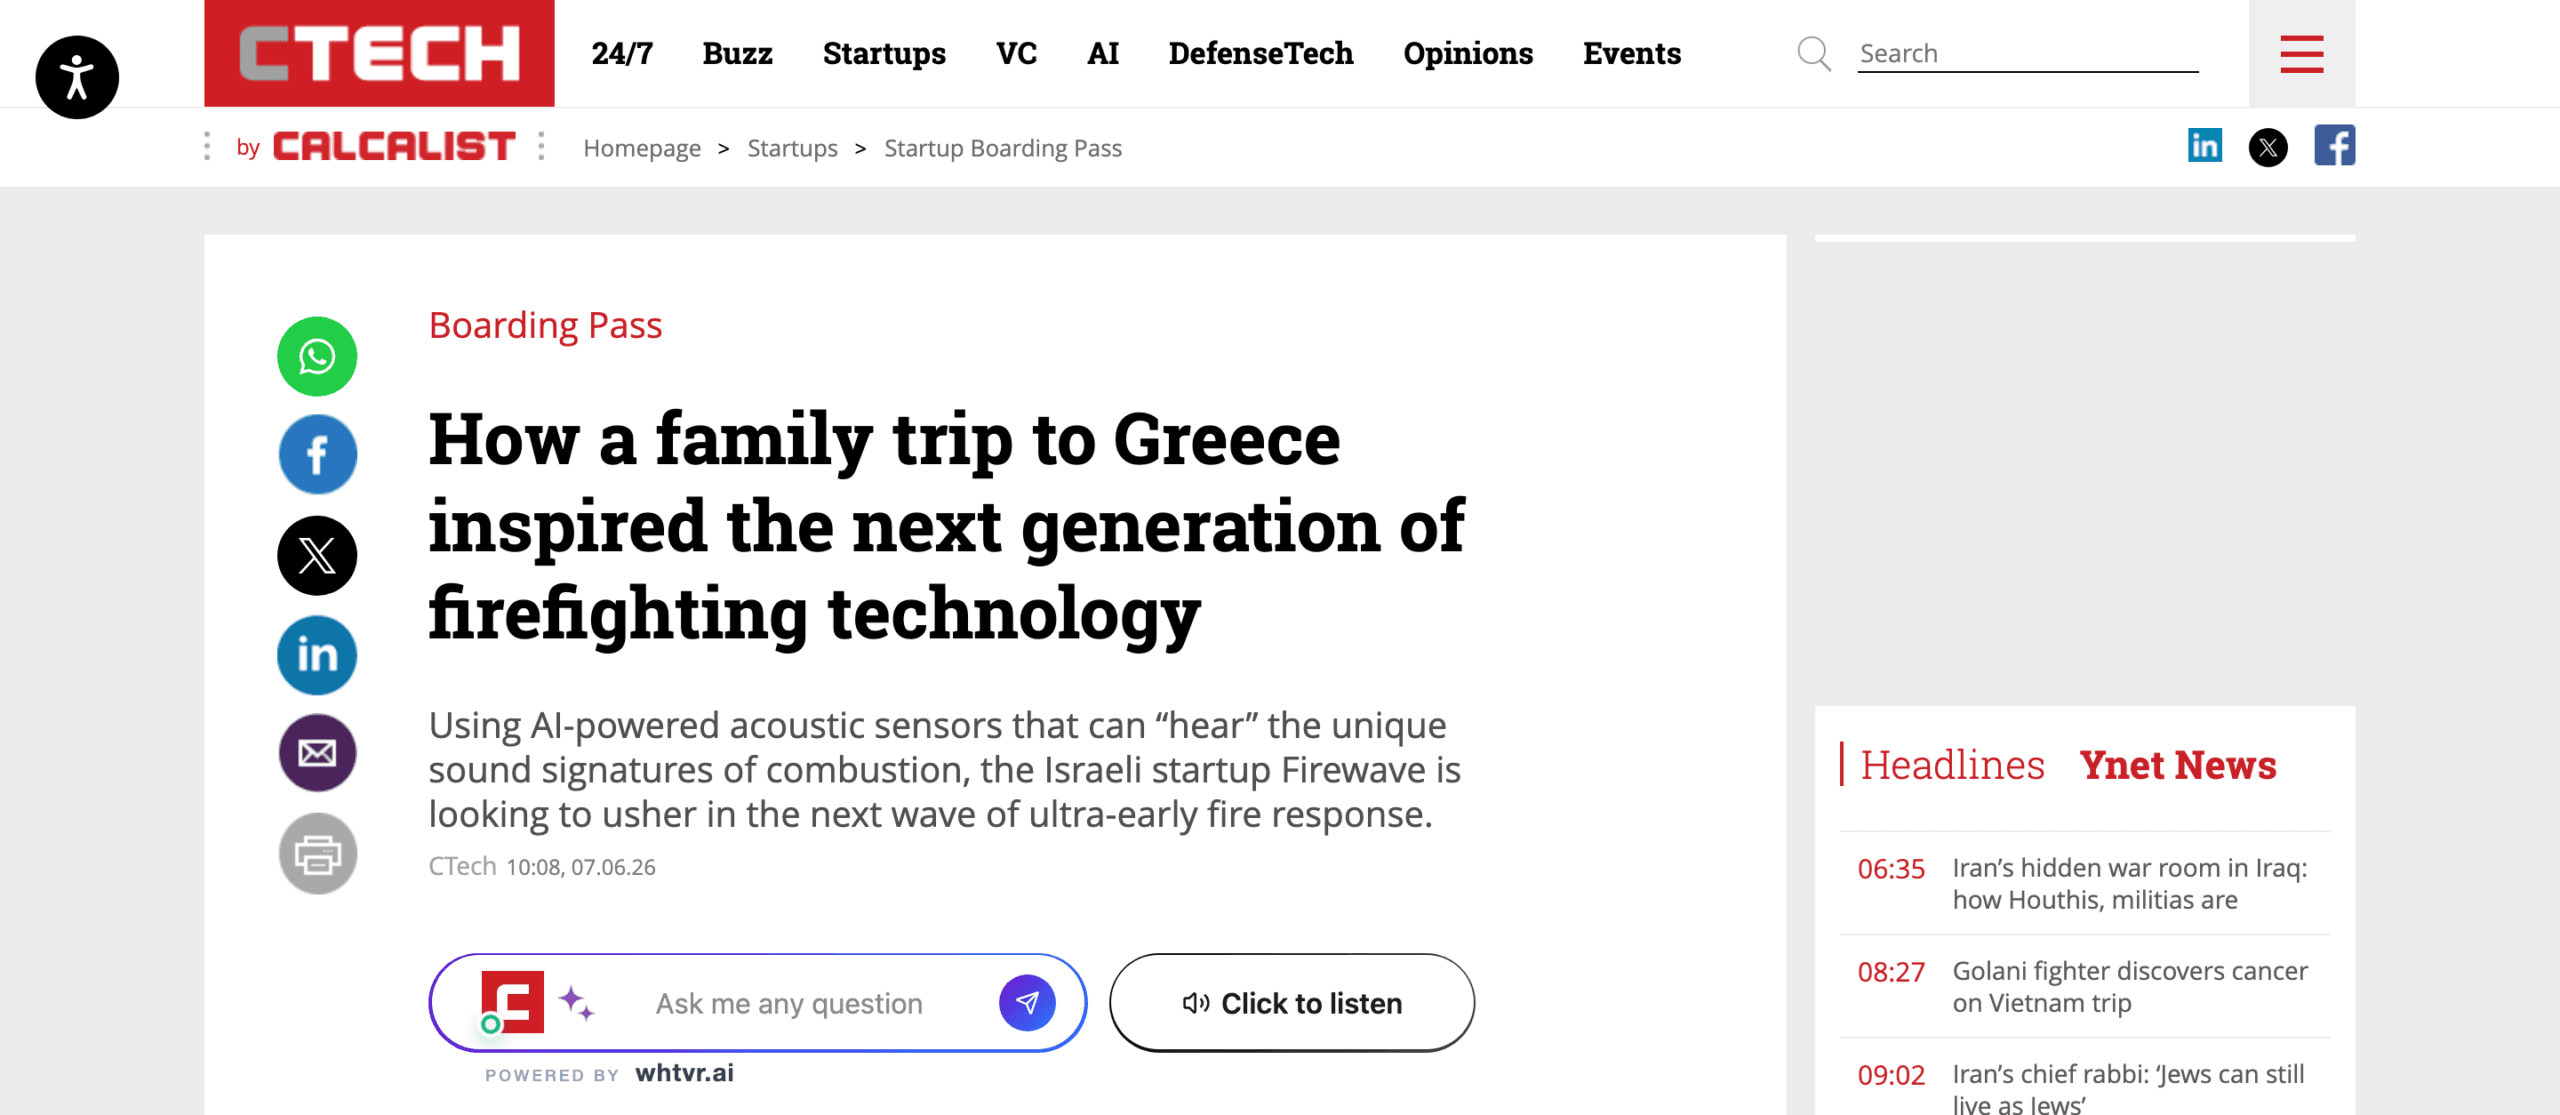The height and width of the screenshot is (1115, 2560).
Task: Go to Homepage breadcrumb
Action: pyautogui.click(x=642, y=148)
